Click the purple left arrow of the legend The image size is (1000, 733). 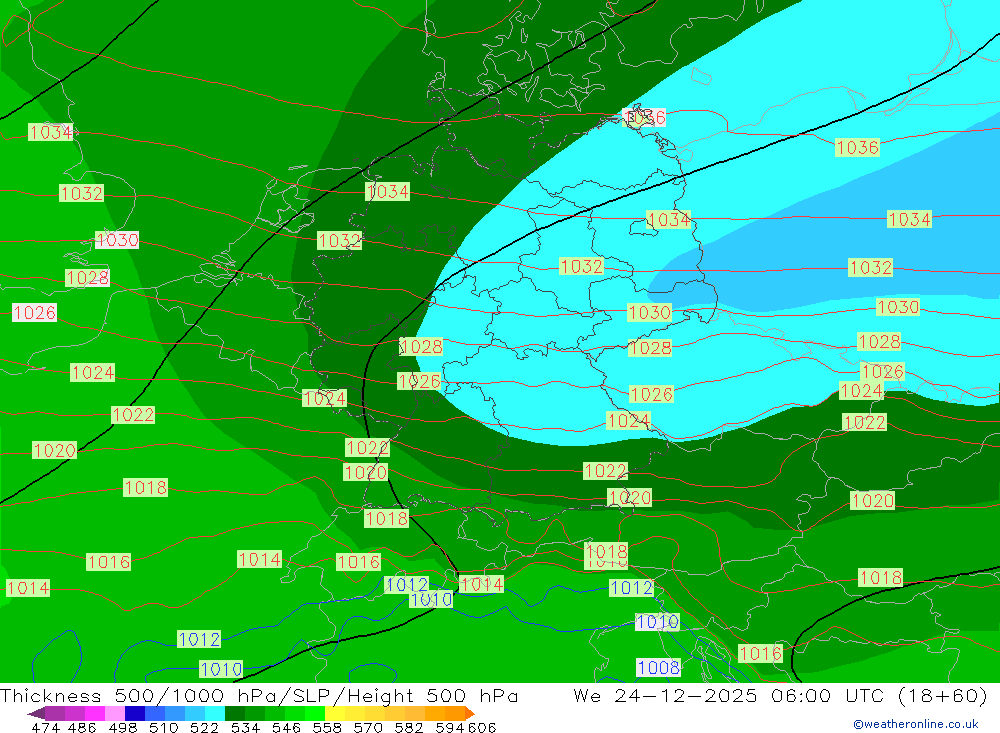(x=36, y=713)
